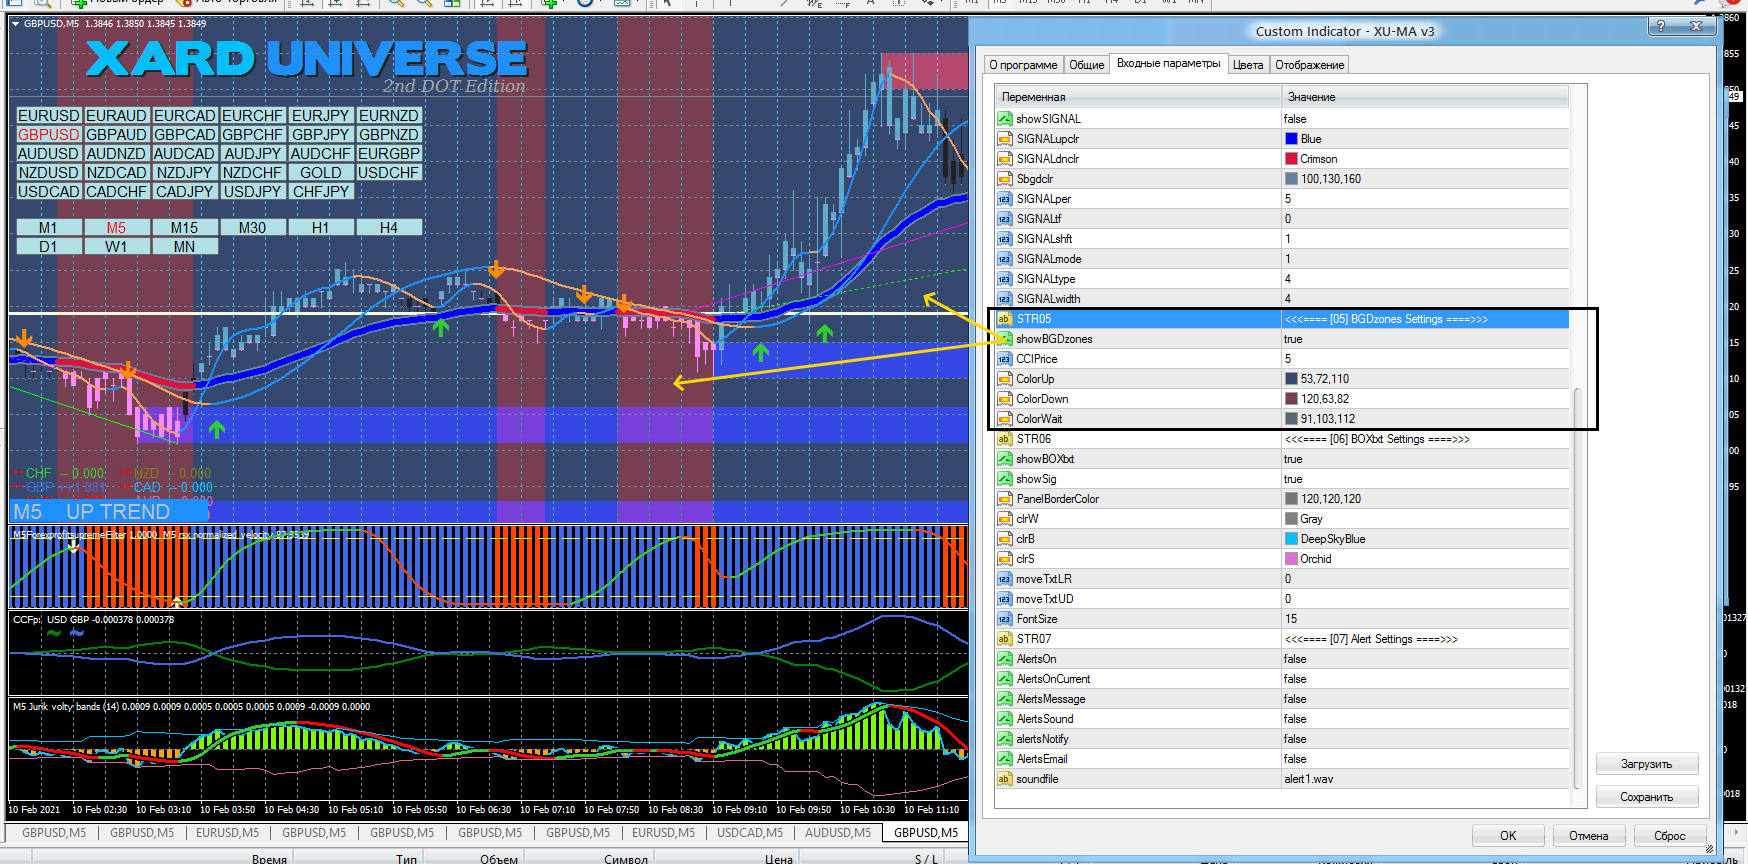Image resolution: width=1748 pixels, height=864 pixels.
Task: Select the icon next to soundfile parameter
Action: coord(1004,779)
